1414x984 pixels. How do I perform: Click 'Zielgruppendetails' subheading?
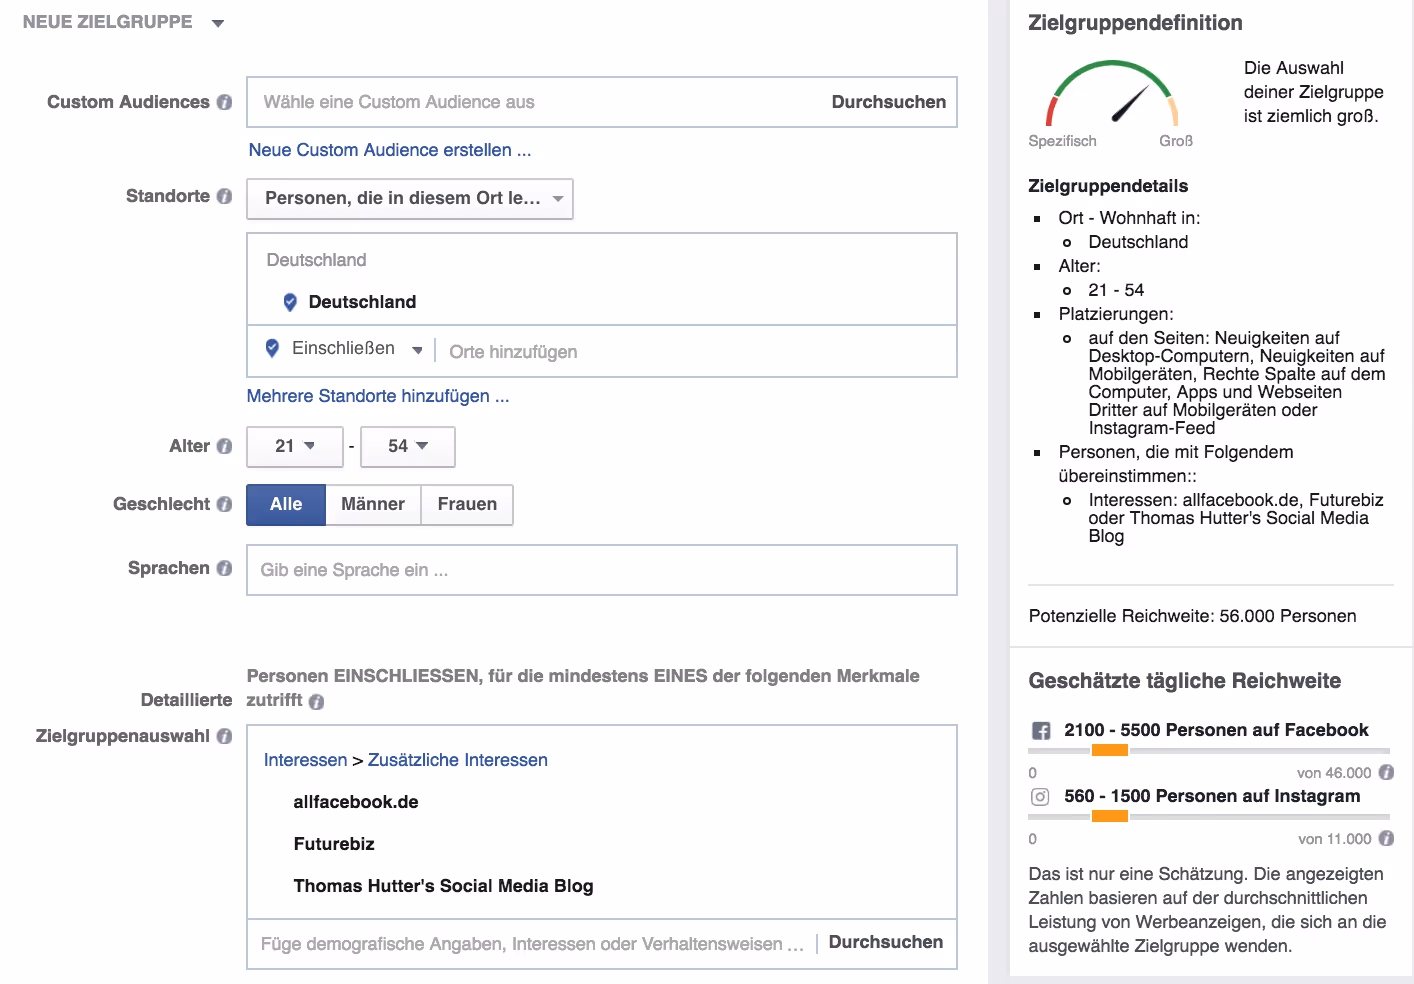click(1108, 186)
